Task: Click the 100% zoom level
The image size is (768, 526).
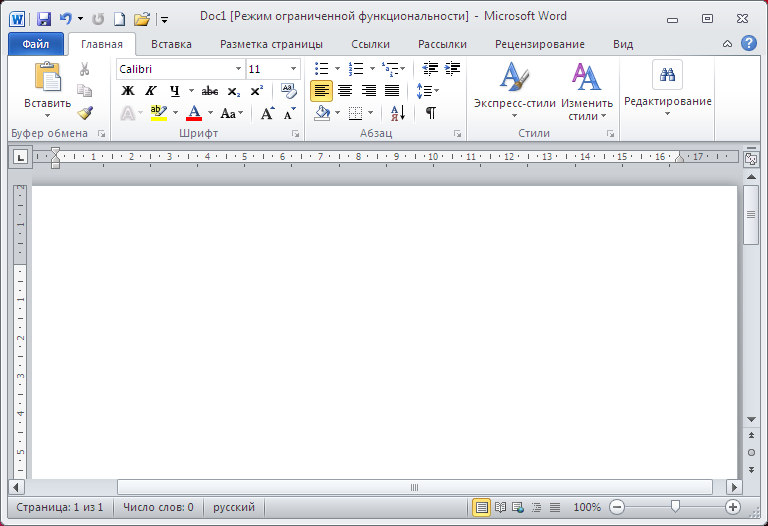Action: 587,507
